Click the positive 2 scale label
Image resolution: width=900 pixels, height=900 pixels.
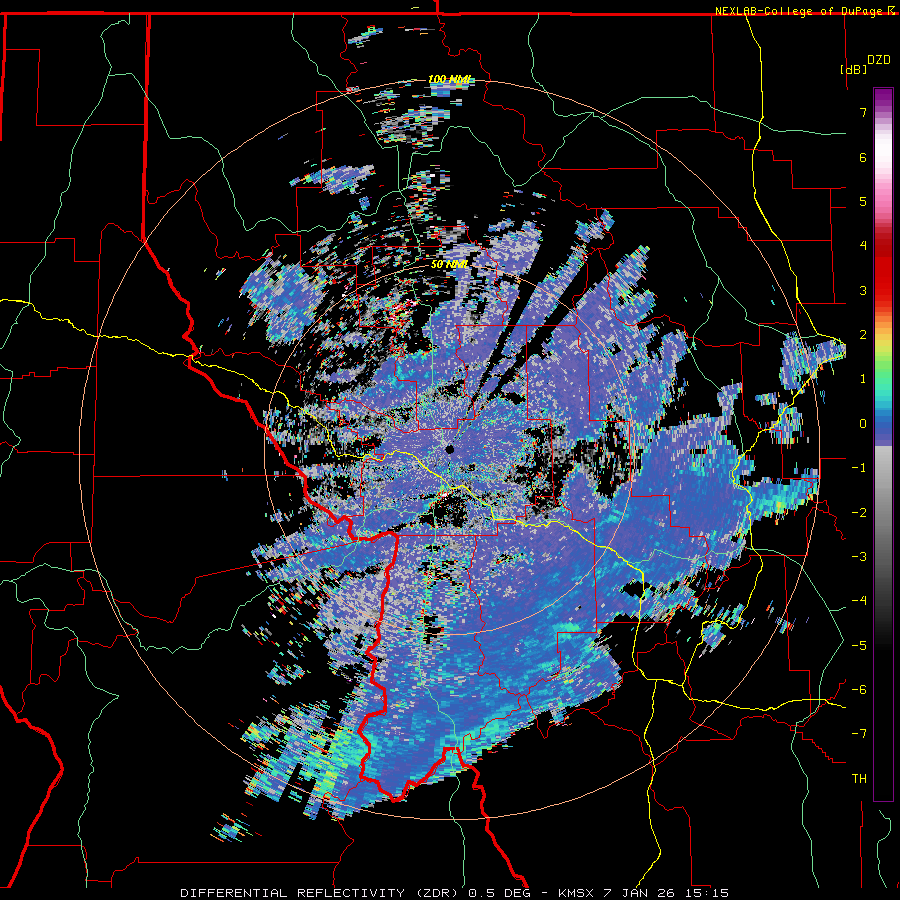(863, 335)
